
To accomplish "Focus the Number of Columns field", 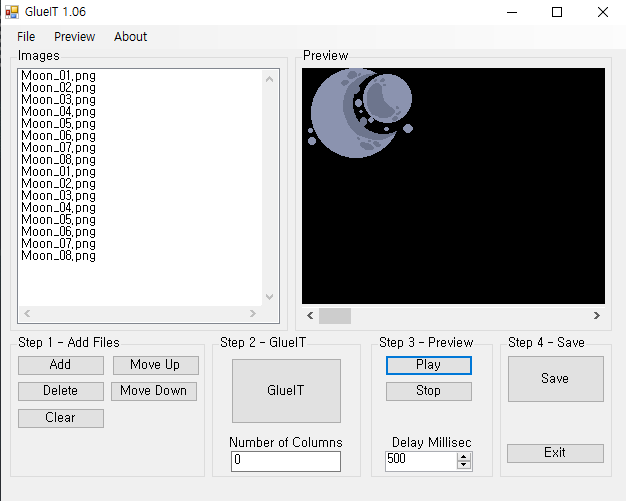I will pos(286,461).
